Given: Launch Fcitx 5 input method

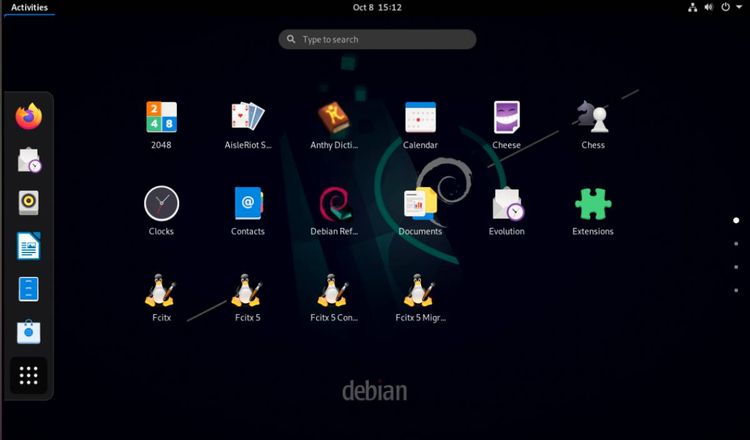Looking at the screenshot, I should coord(247,291).
